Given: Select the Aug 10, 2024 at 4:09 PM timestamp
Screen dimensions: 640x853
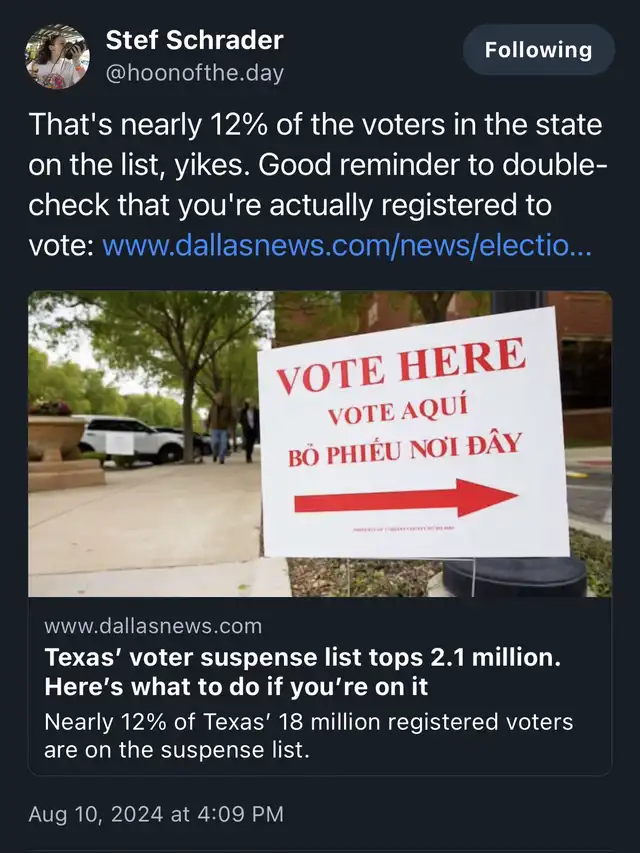Looking at the screenshot, I should [156, 814].
